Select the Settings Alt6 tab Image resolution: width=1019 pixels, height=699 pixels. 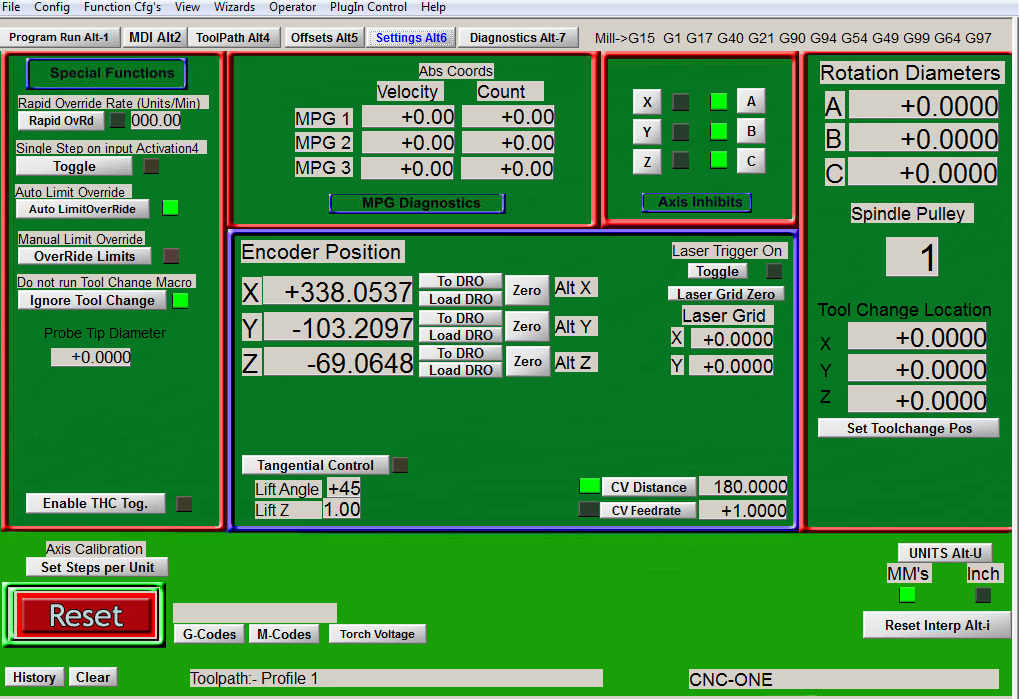pos(411,37)
